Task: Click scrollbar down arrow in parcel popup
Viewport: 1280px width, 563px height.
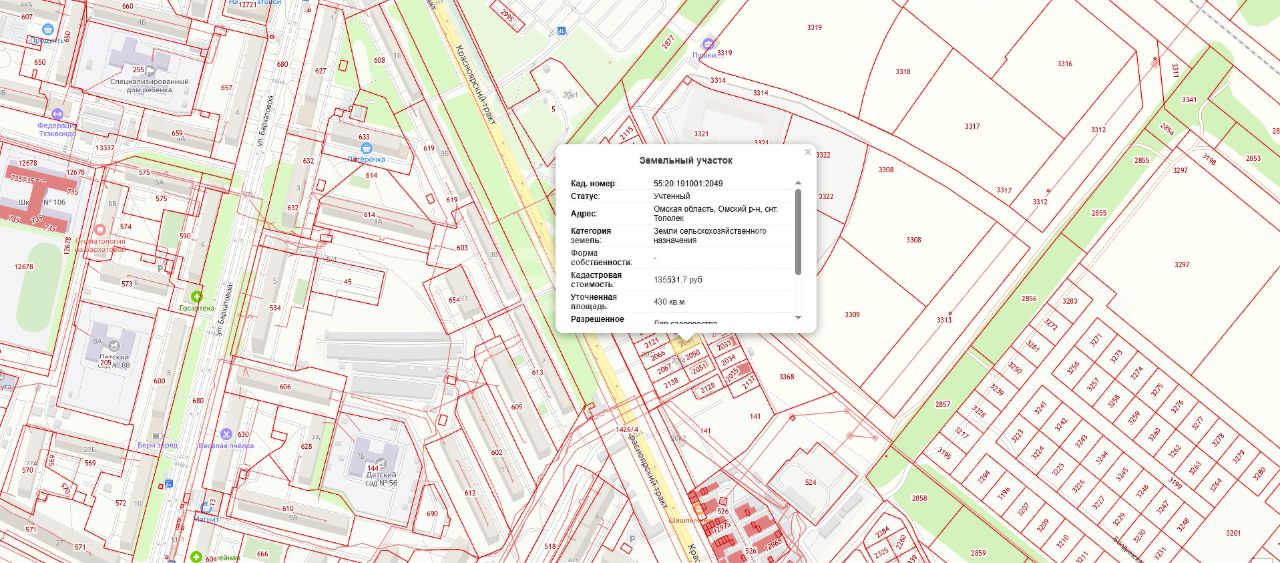Action: pyautogui.click(x=797, y=317)
